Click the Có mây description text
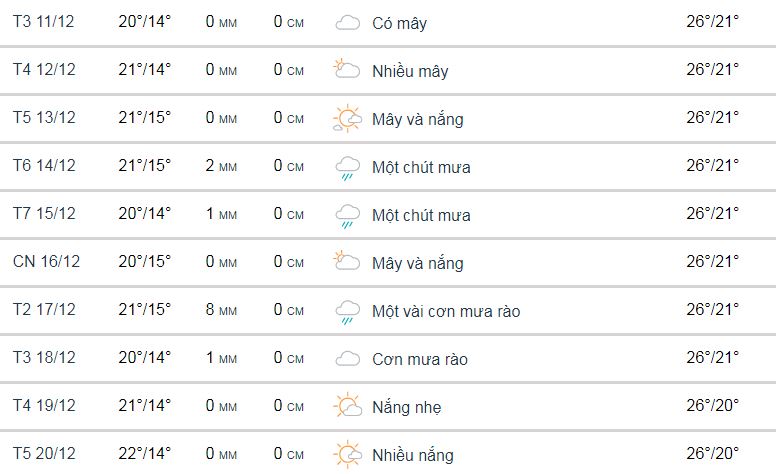Image resolution: width=776 pixels, height=474 pixels. tap(399, 23)
